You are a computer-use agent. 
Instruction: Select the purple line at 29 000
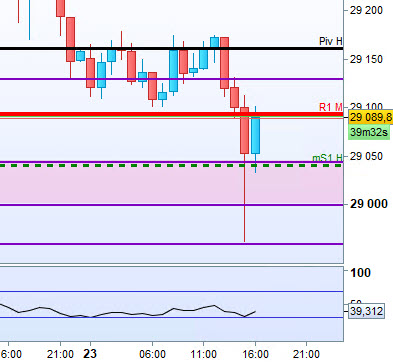[171, 205]
